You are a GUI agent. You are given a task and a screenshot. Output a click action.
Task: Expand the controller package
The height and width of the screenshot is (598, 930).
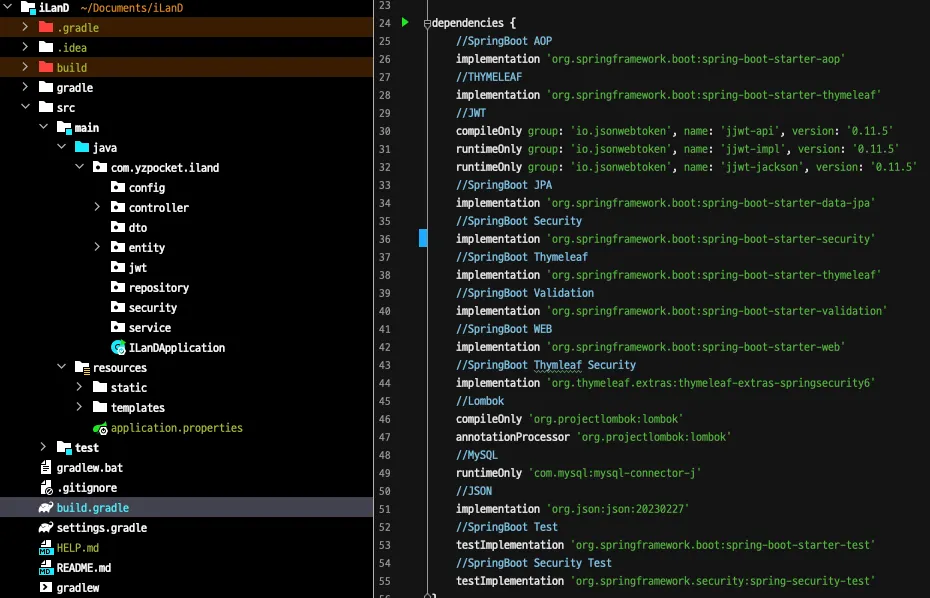pos(97,208)
